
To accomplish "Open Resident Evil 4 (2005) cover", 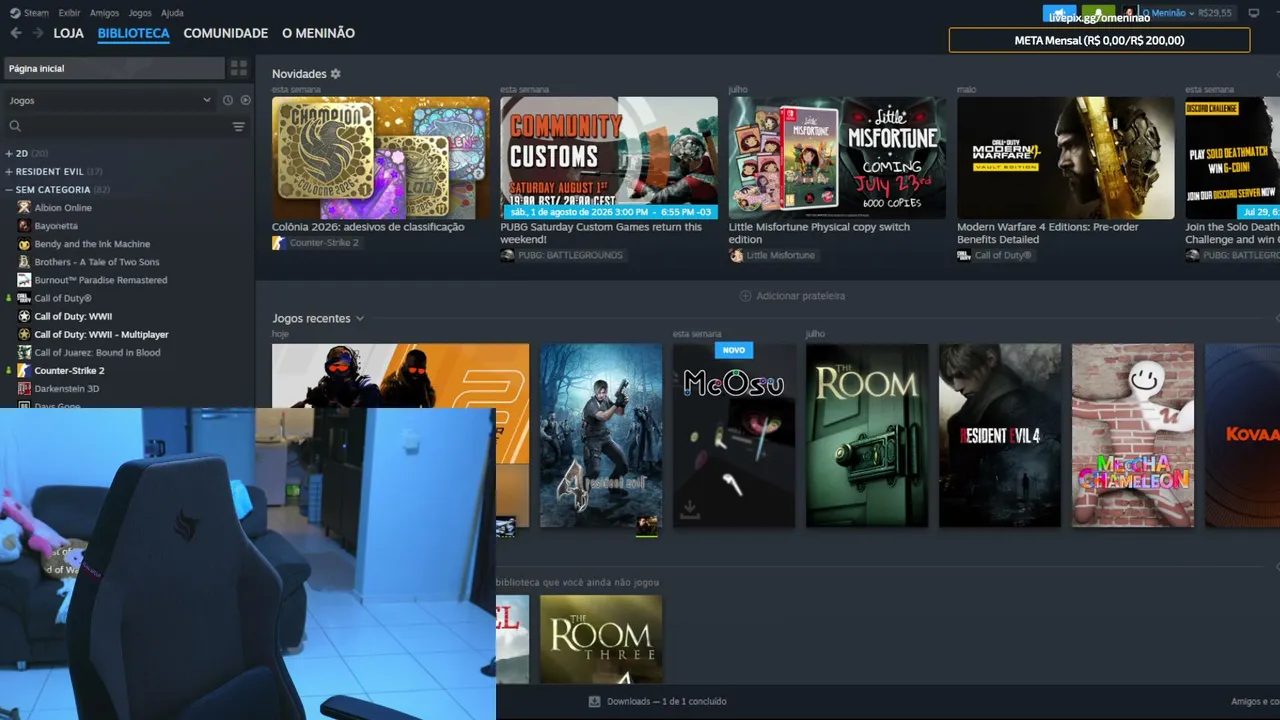I will pyautogui.click(x=601, y=436).
